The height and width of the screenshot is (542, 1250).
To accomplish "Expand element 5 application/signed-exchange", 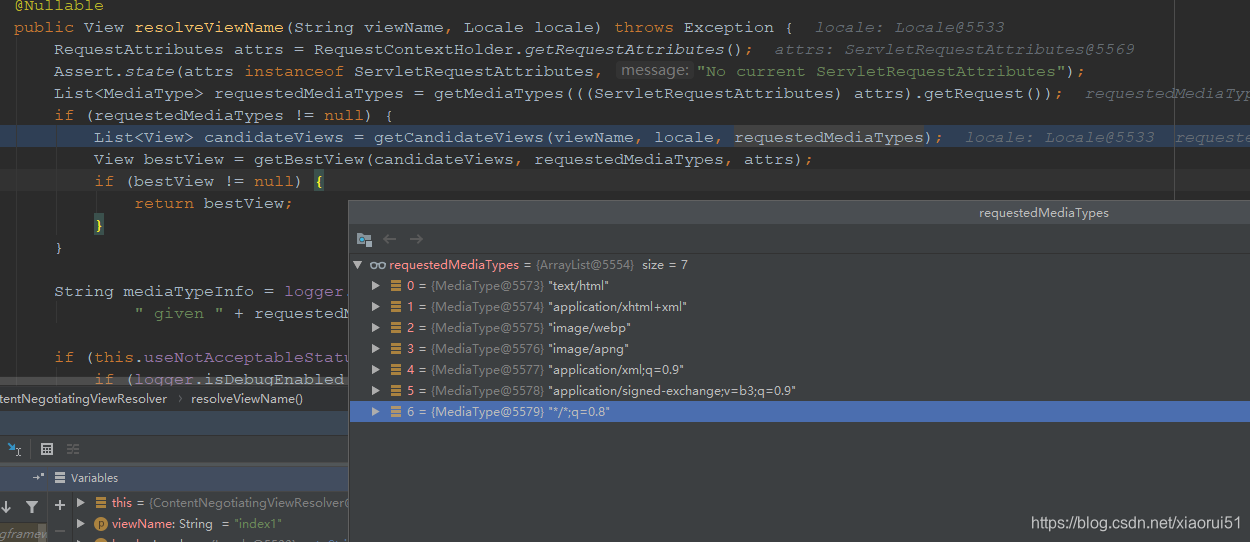I will (376, 391).
